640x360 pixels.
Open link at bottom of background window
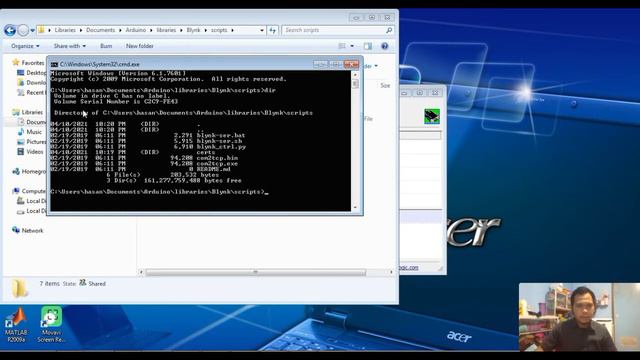(x=409, y=268)
